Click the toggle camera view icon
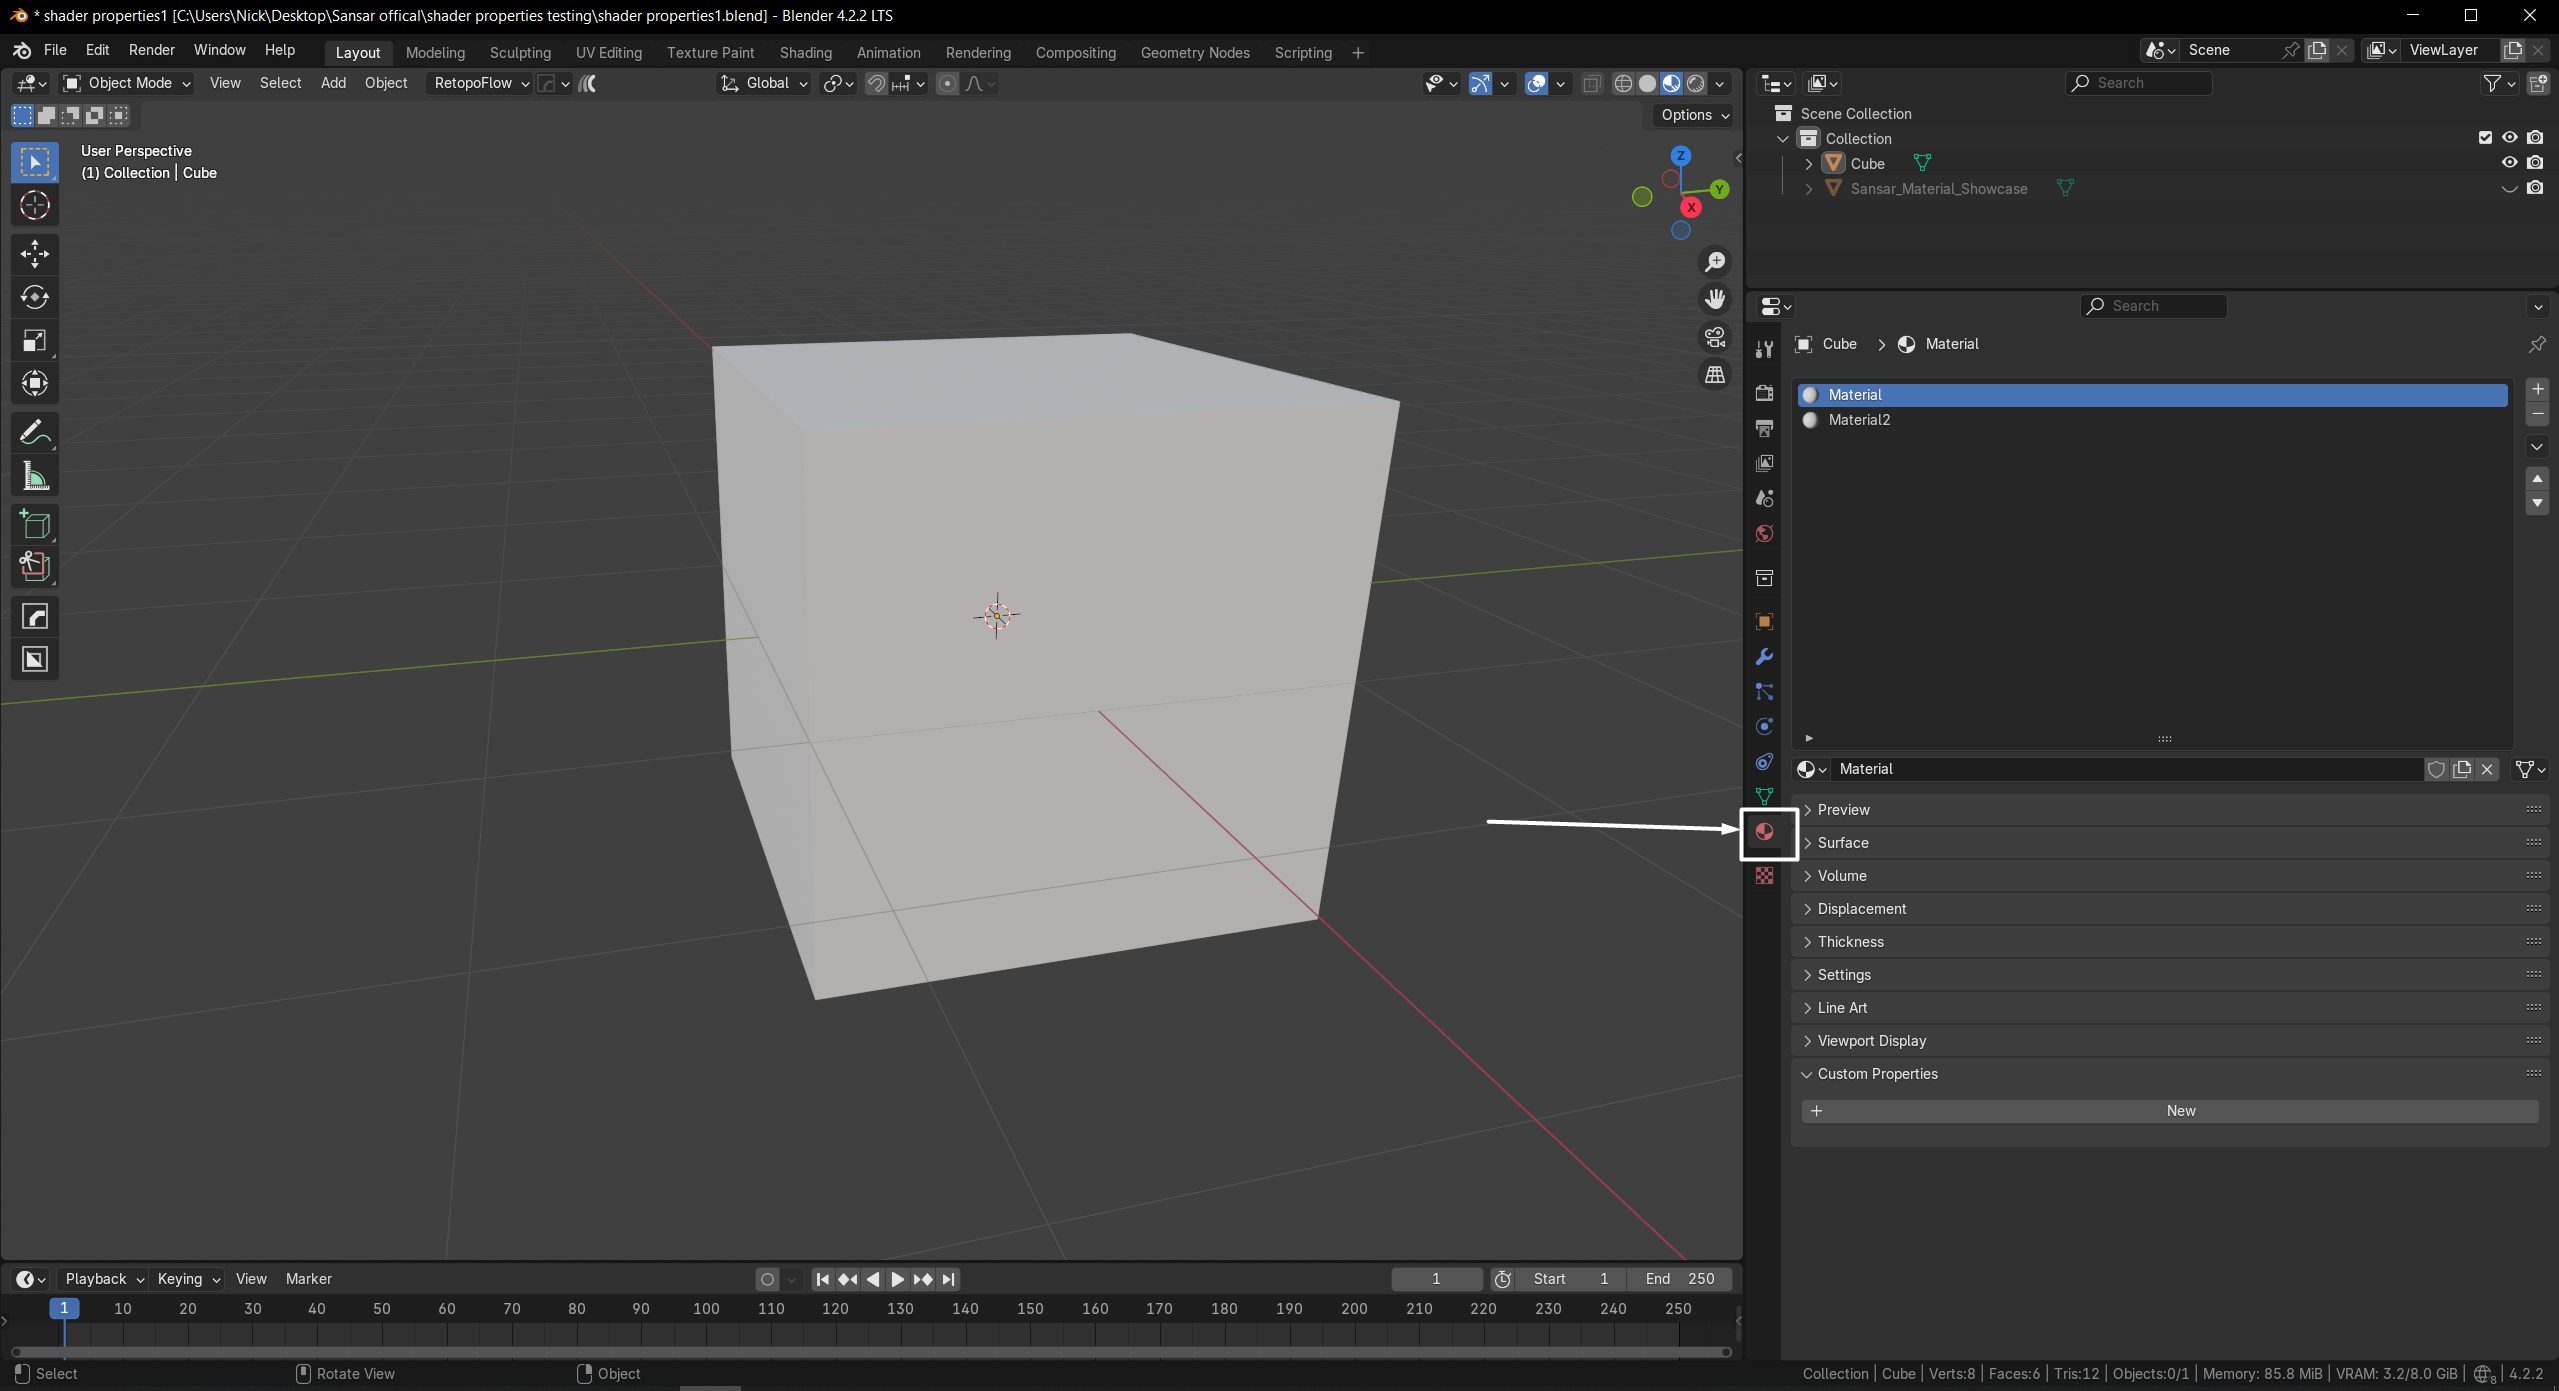The width and height of the screenshot is (2559, 1391). [x=1715, y=338]
